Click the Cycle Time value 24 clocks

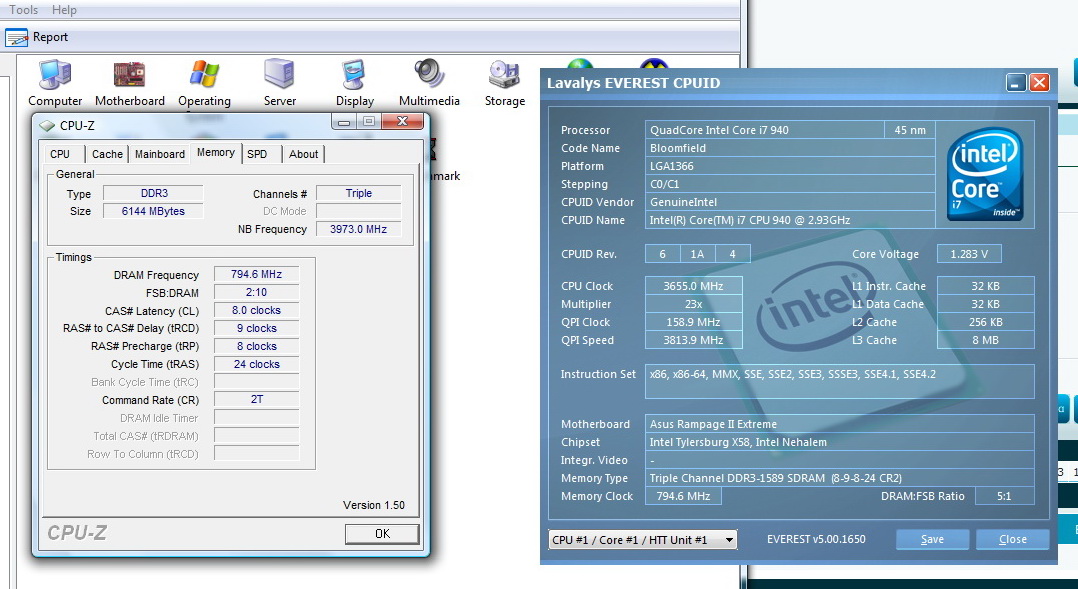256,364
